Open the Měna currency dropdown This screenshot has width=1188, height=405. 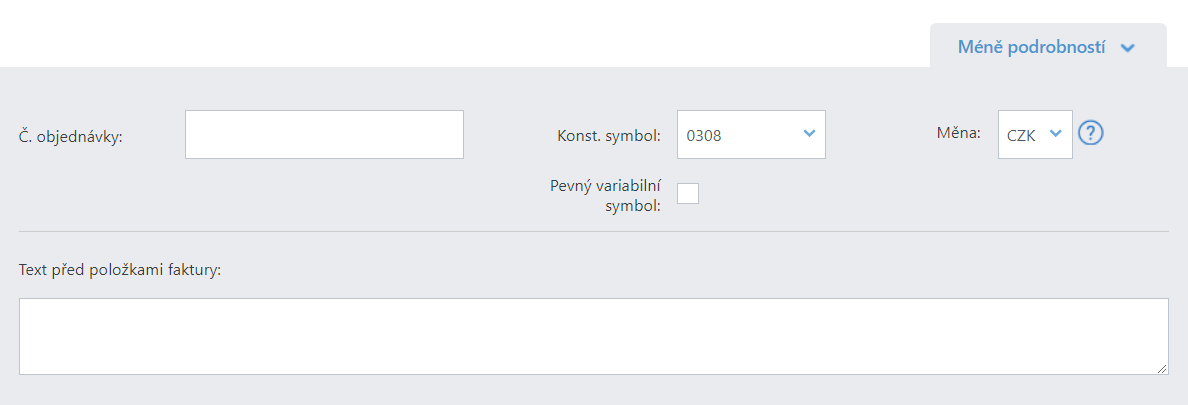pos(1035,135)
